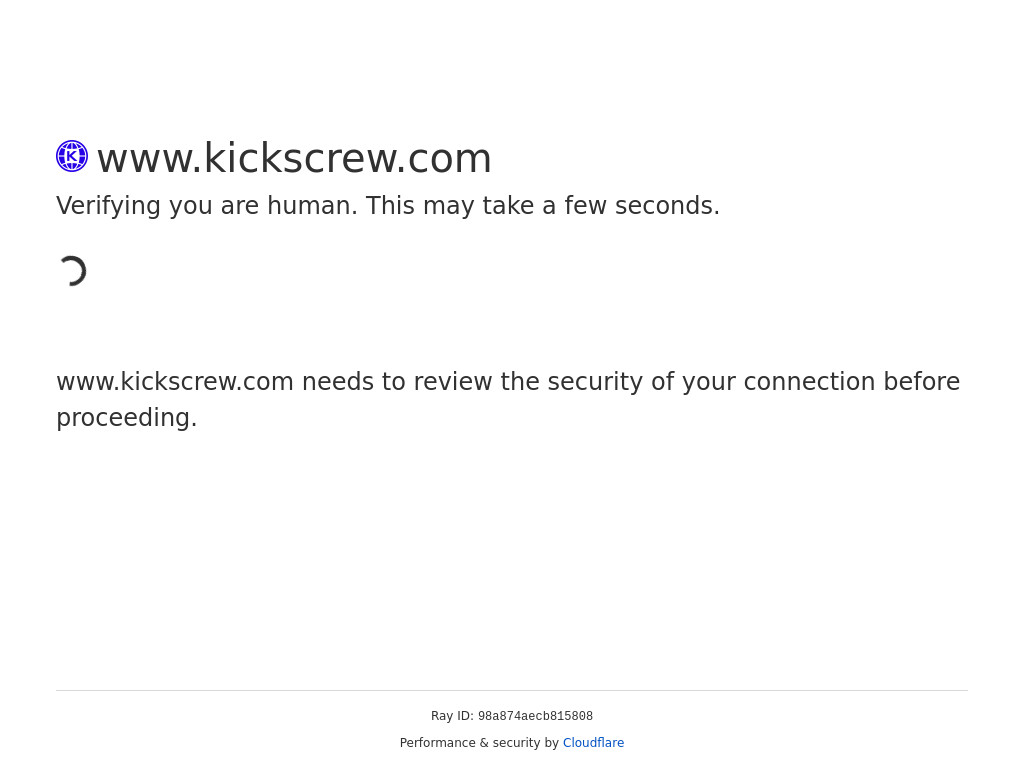The image size is (1024, 768).
Task: Click the "Performance & security by" footer text
Action: (479, 743)
